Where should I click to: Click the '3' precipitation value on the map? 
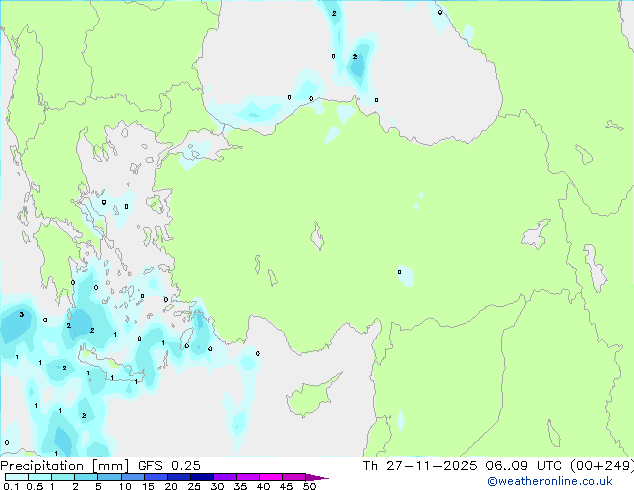[x=22, y=314]
